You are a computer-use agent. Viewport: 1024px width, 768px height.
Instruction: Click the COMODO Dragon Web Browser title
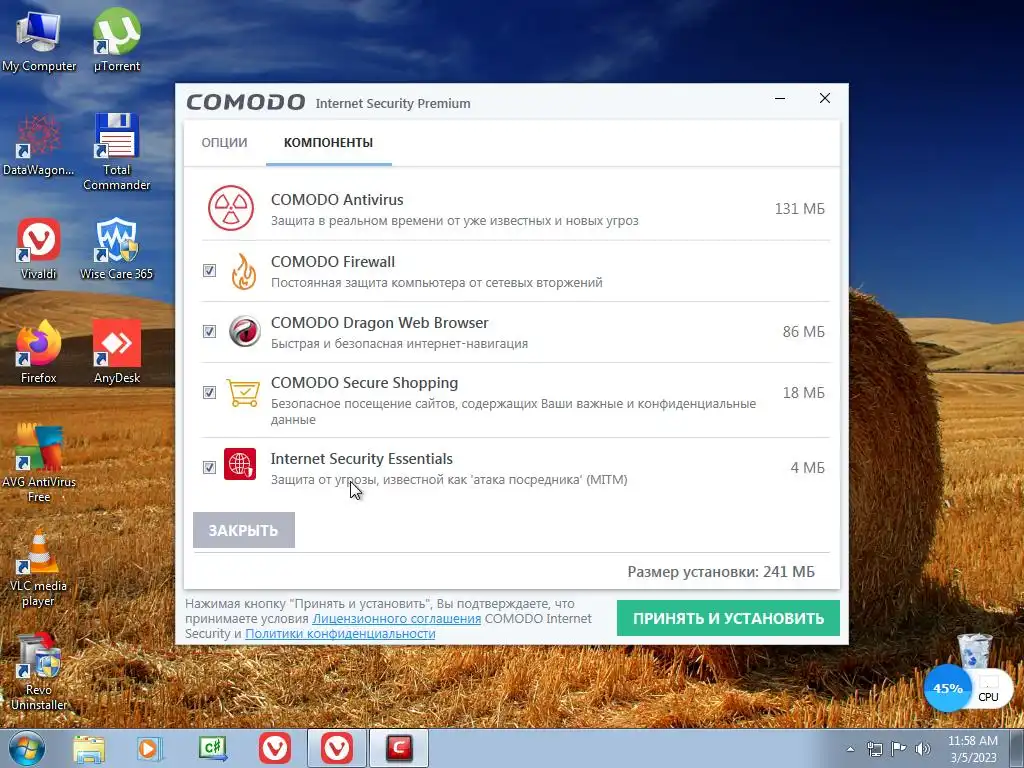click(379, 323)
